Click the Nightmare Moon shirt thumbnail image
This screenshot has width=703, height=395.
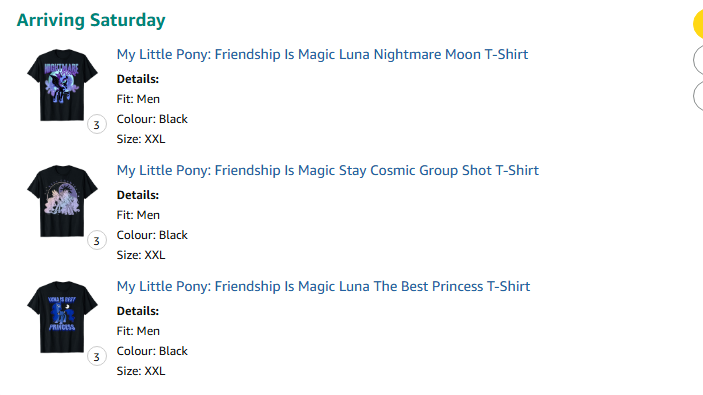62,85
